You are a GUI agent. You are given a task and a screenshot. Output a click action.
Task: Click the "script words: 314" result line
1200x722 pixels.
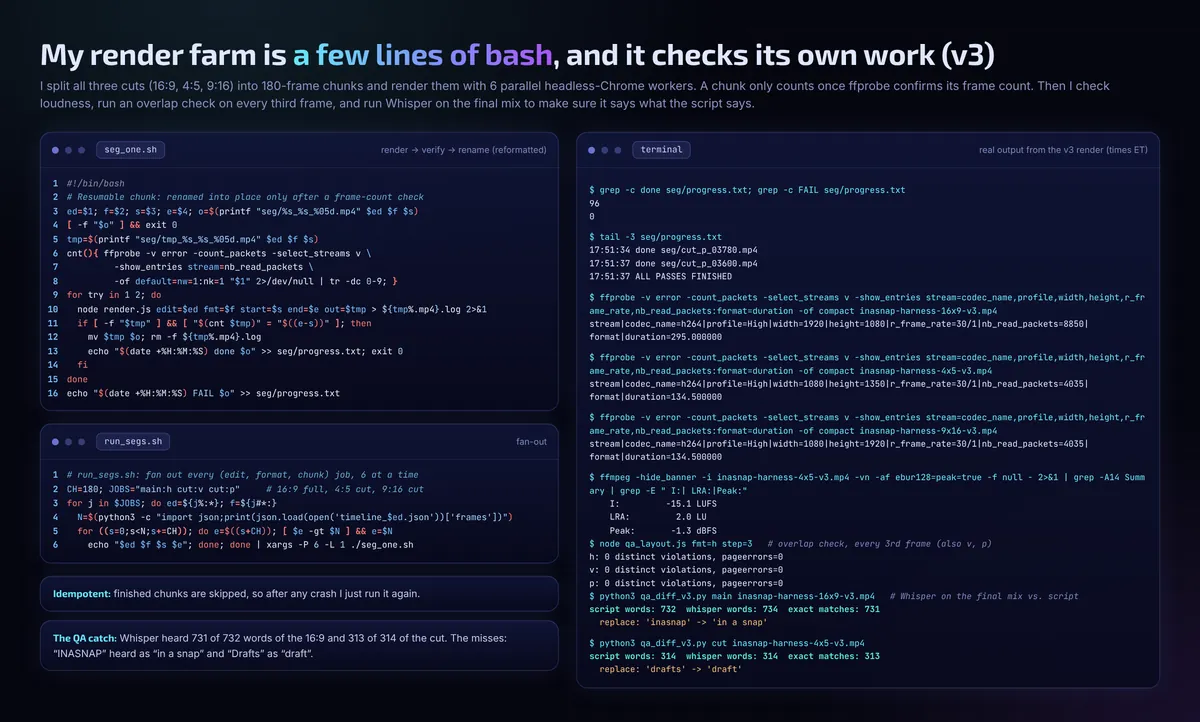(x=735, y=656)
